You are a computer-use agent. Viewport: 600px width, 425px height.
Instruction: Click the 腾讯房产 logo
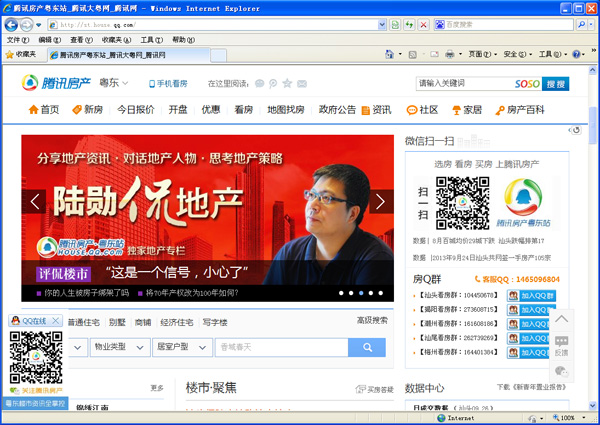[x=56, y=83]
